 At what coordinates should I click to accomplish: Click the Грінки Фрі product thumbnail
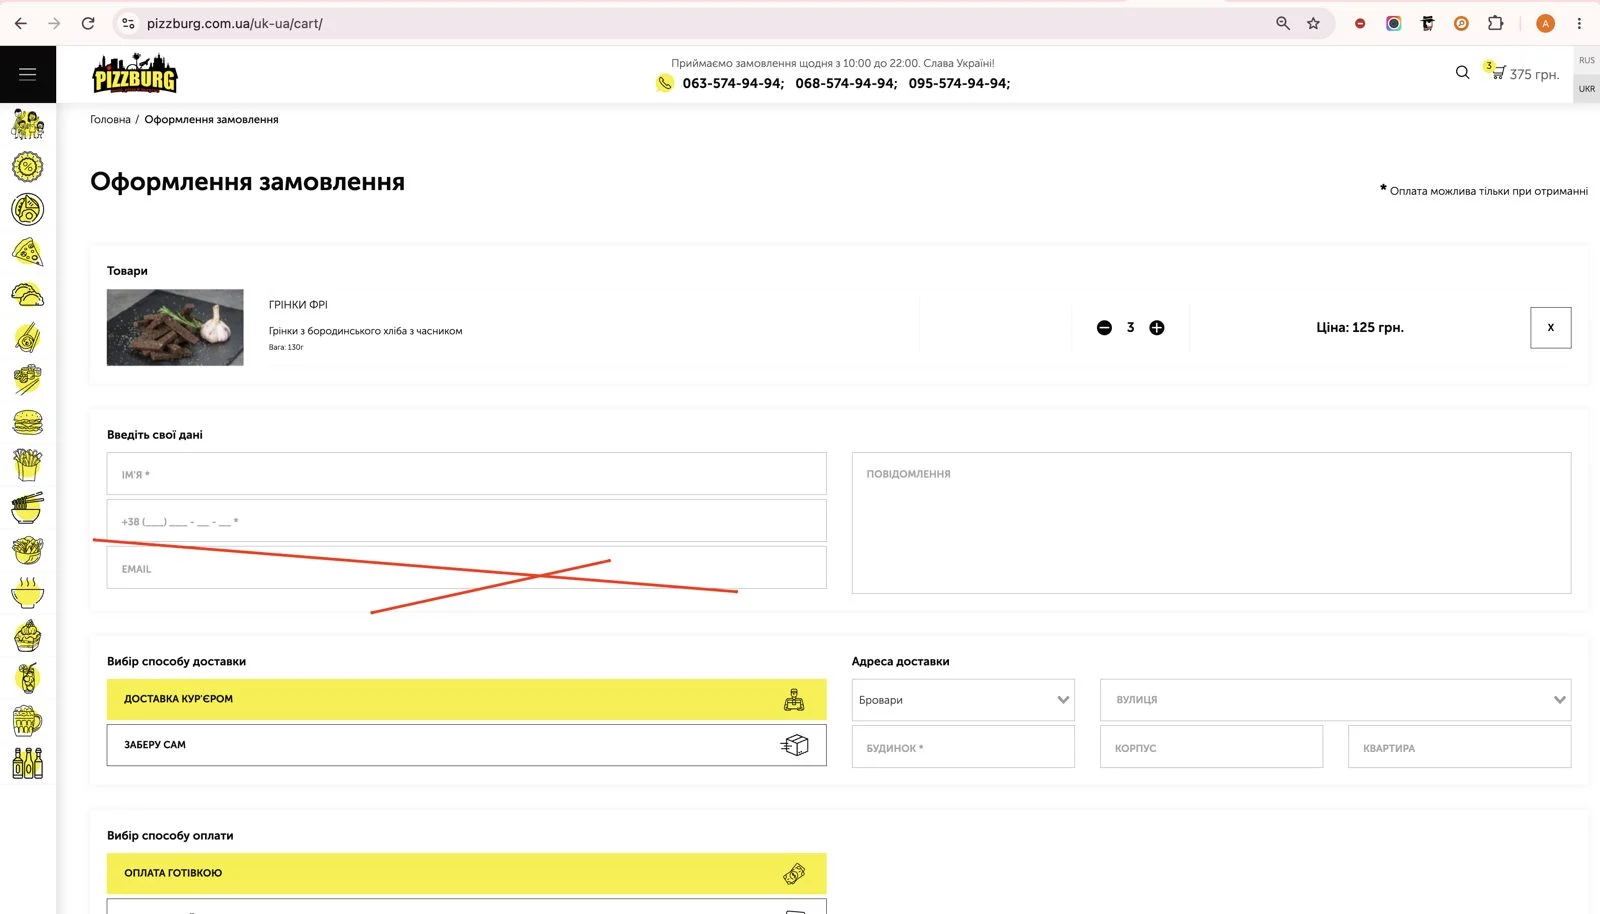point(175,327)
